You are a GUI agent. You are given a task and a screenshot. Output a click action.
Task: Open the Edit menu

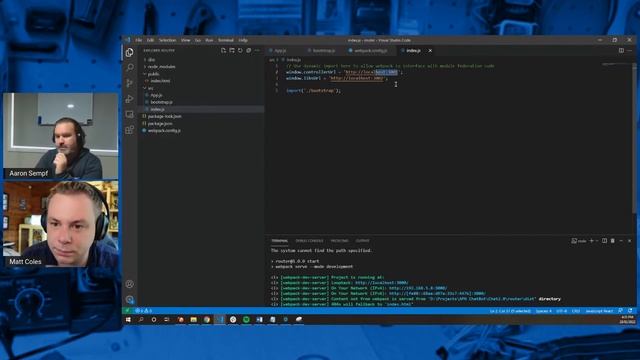[150, 40]
